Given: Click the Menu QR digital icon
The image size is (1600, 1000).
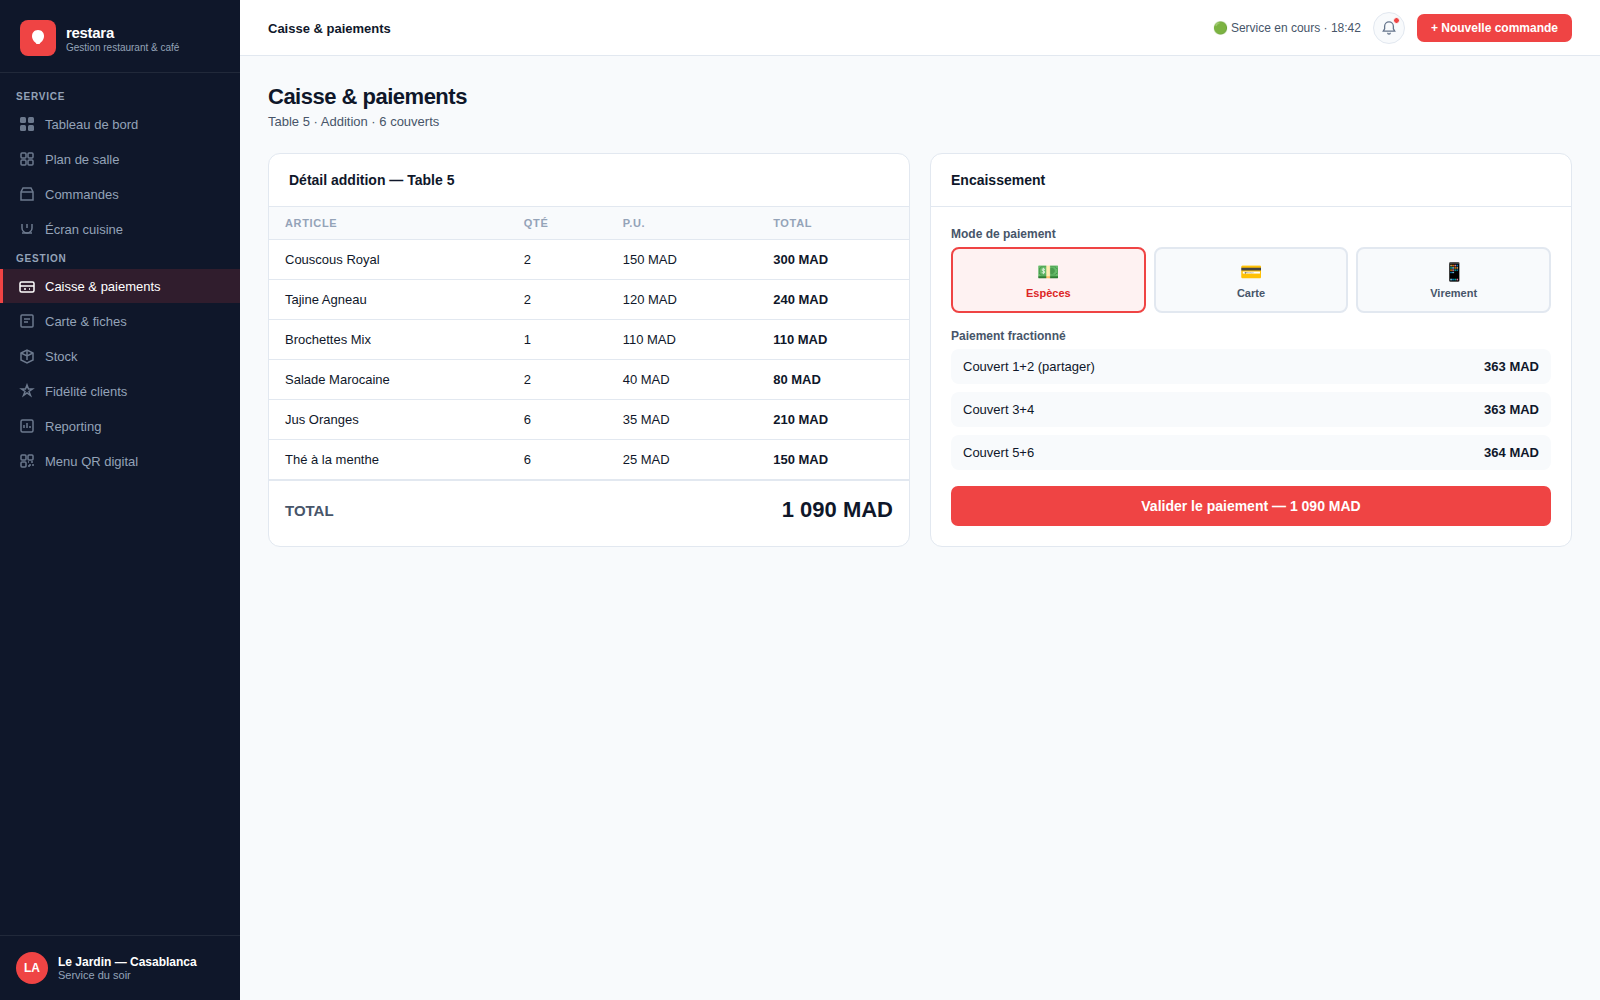Looking at the screenshot, I should coord(27,461).
